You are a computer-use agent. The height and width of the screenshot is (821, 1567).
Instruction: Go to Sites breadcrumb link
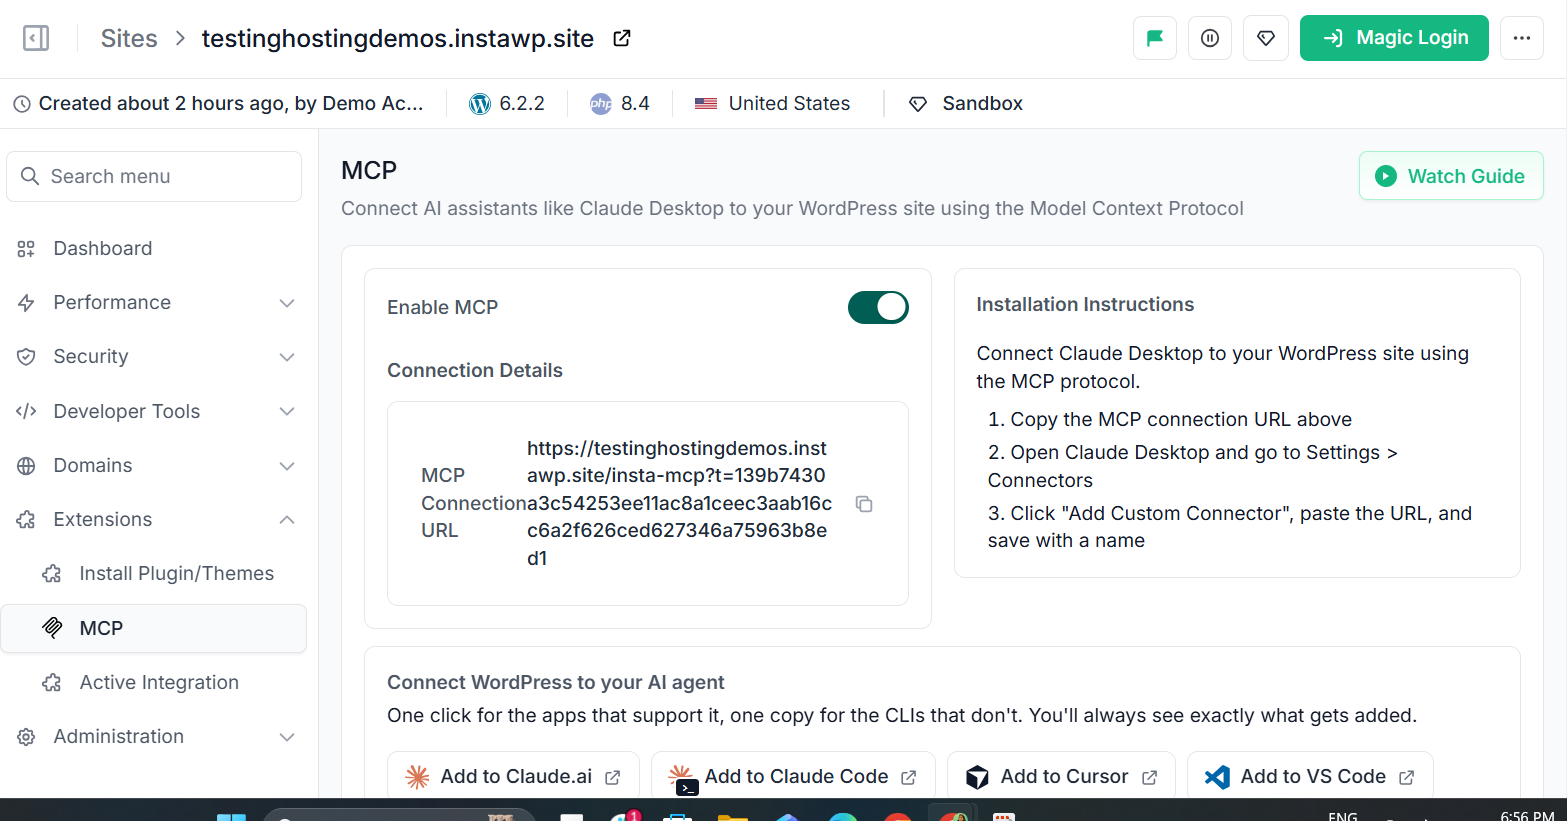click(x=129, y=38)
